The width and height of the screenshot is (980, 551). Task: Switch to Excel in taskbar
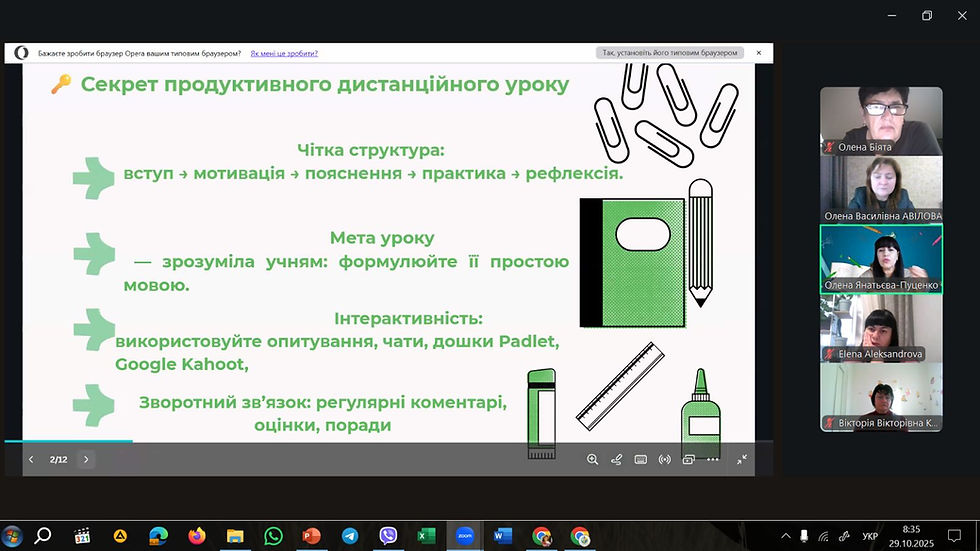coord(426,536)
